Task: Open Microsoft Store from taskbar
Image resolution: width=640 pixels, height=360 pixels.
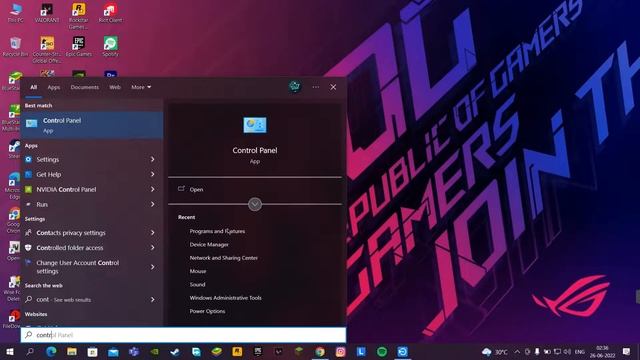Action: tap(93, 351)
